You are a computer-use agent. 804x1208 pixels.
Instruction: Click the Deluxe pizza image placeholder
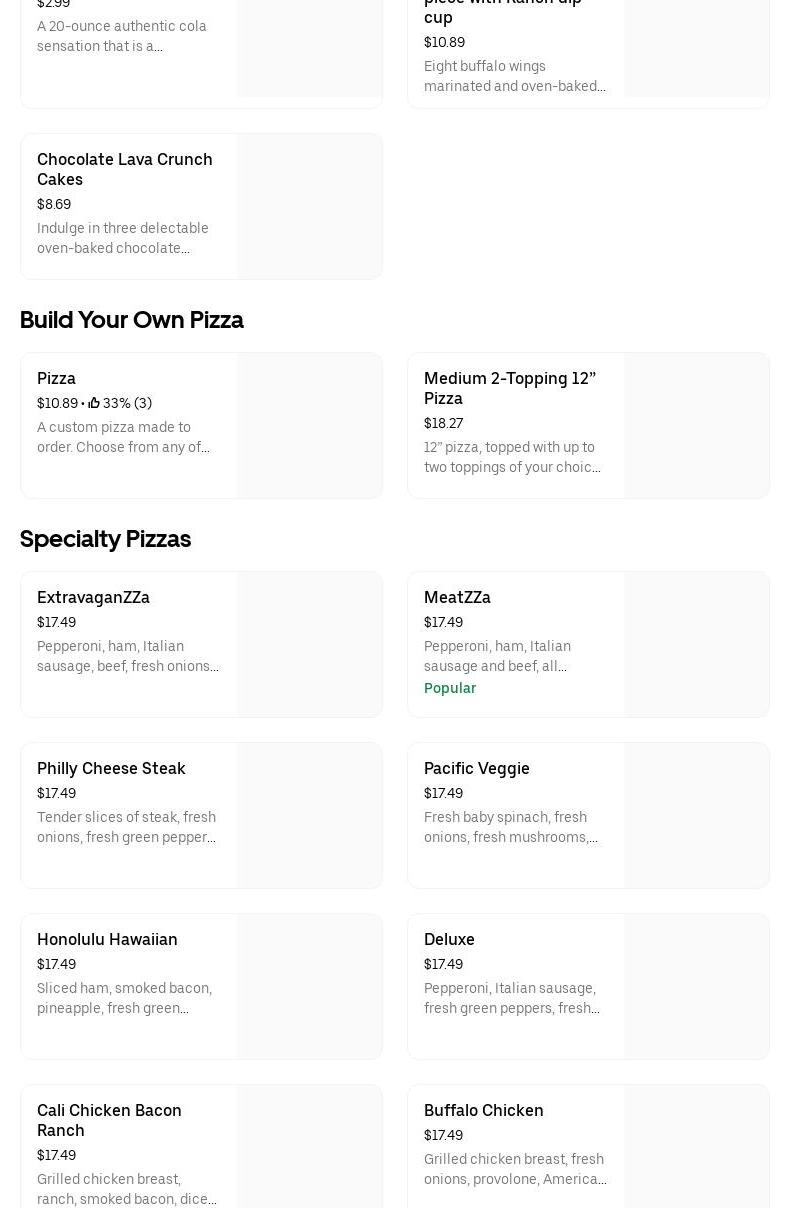pyautogui.click(x=696, y=986)
